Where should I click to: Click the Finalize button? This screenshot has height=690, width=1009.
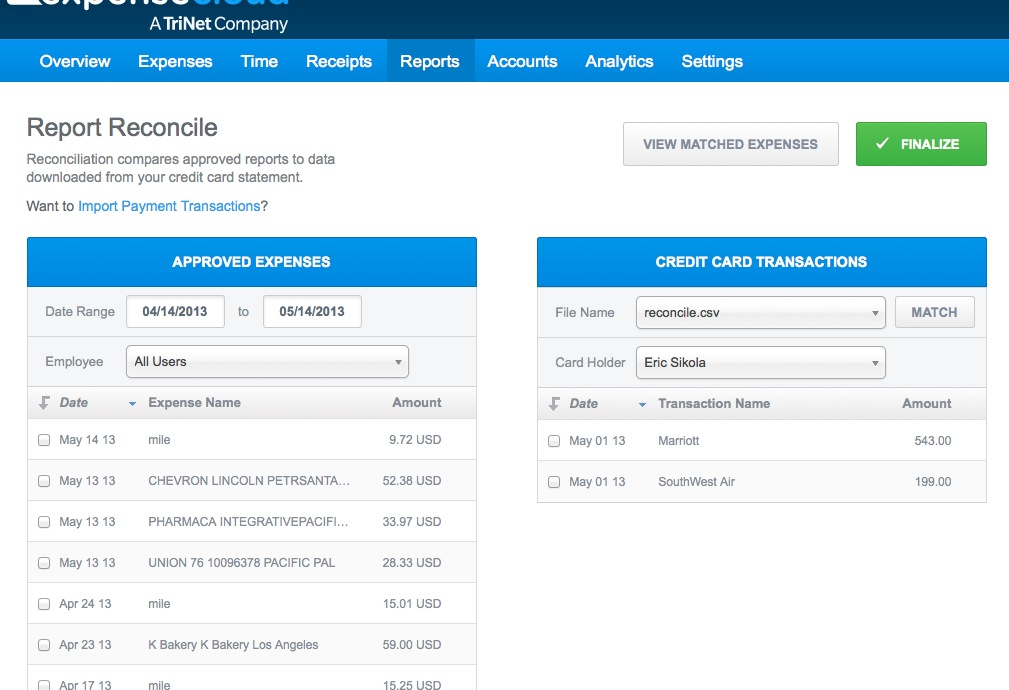click(920, 143)
